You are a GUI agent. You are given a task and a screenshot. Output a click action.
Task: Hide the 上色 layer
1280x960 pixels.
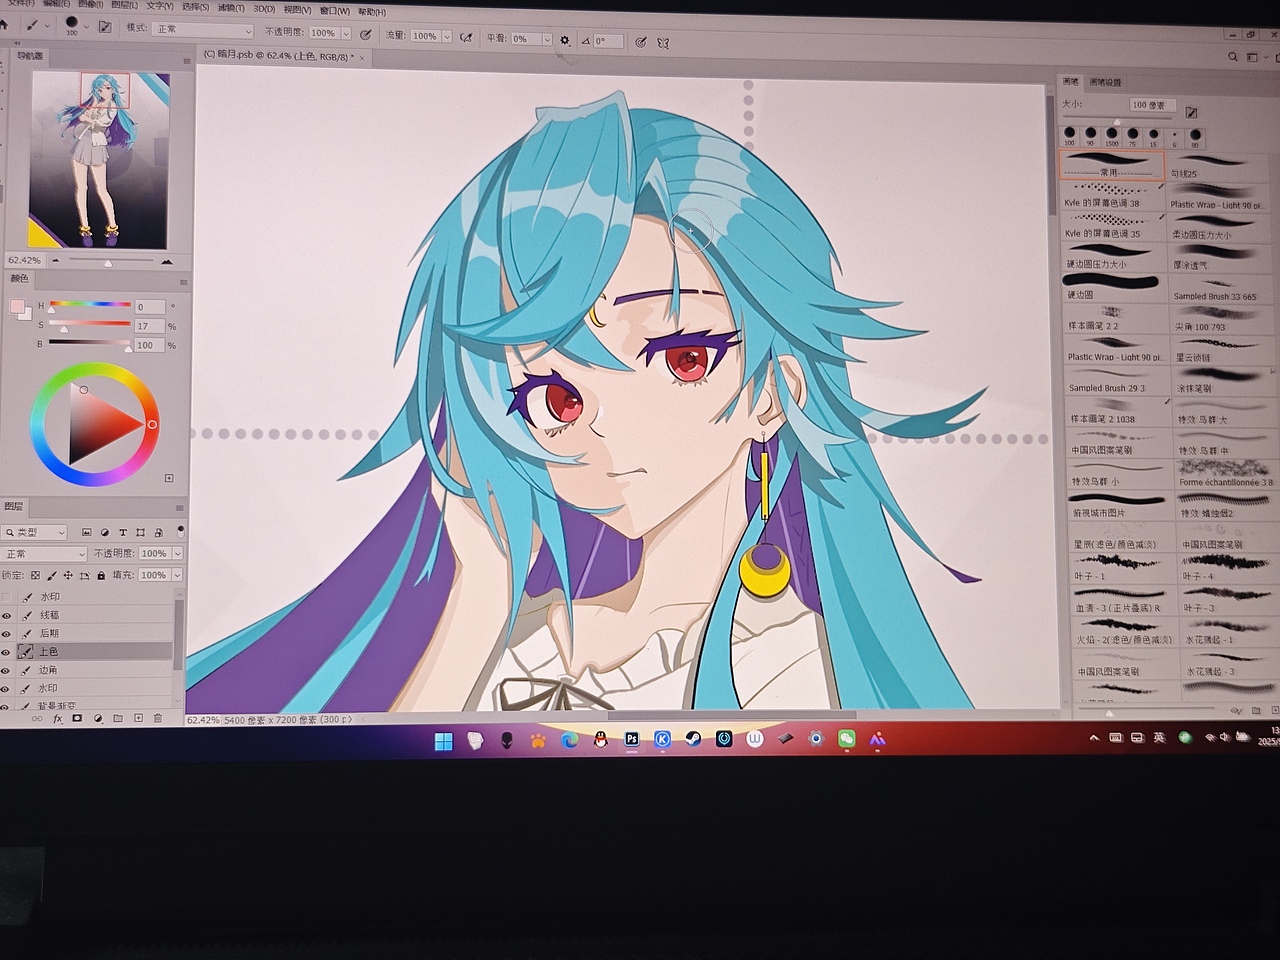point(6,651)
